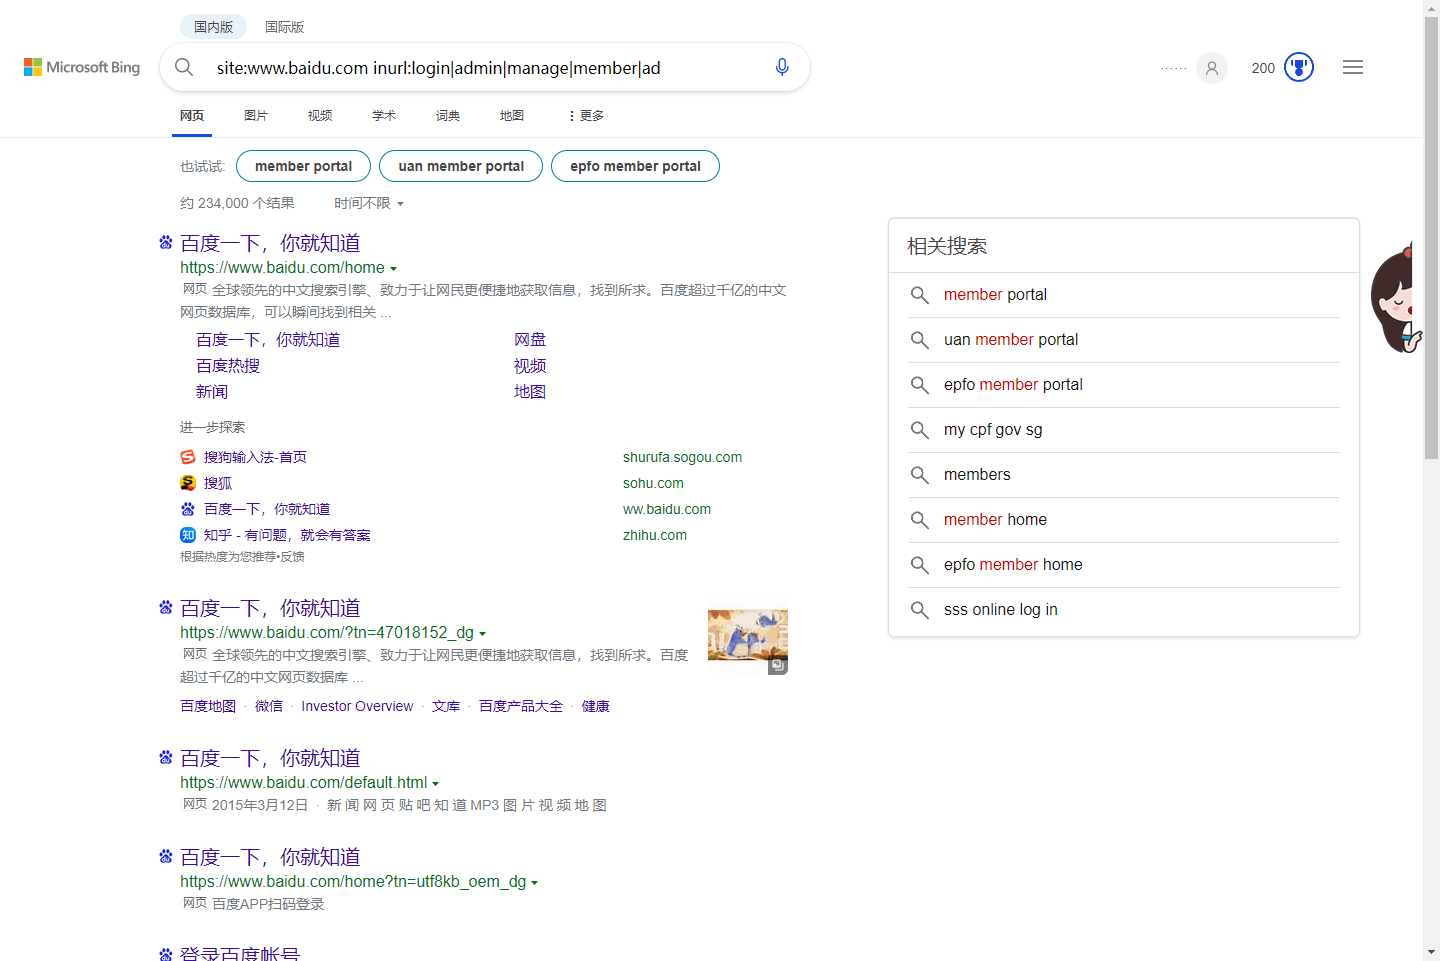Select the 词典 dictionary tab
The width and height of the screenshot is (1440, 961).
pos(448,116)
